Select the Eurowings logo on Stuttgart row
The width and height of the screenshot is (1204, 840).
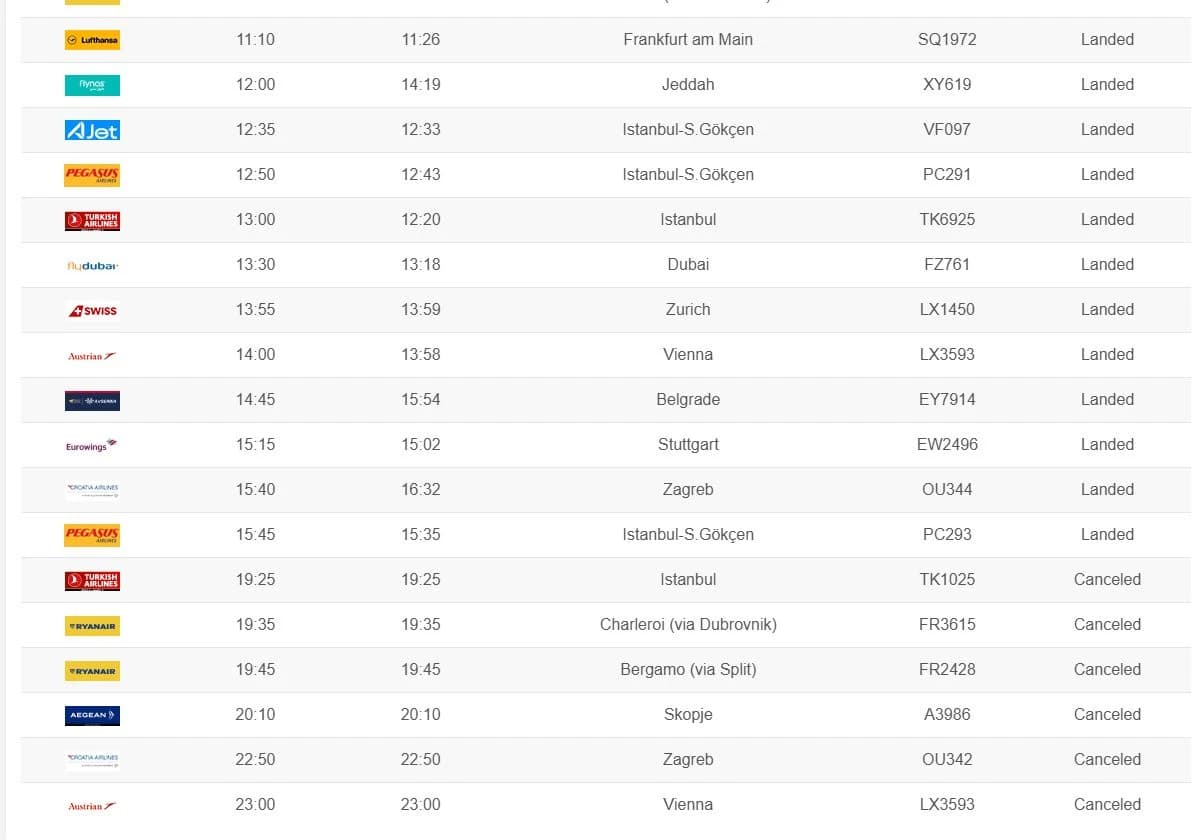[x=92, y=445]
